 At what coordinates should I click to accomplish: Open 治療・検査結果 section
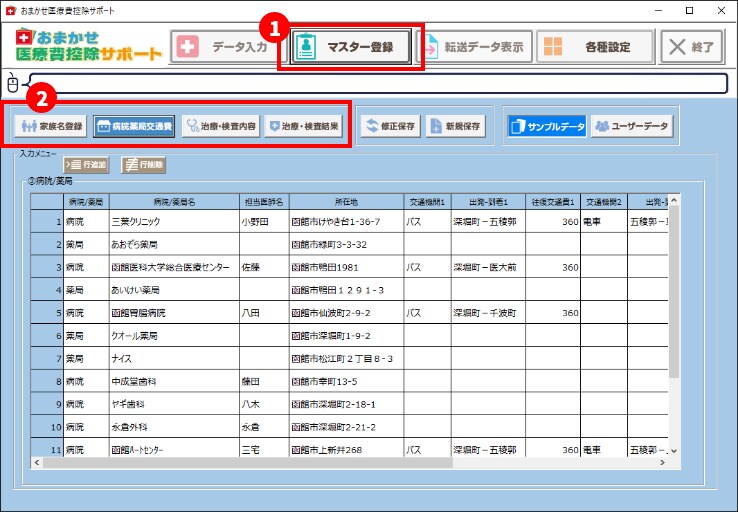point(304,126)
